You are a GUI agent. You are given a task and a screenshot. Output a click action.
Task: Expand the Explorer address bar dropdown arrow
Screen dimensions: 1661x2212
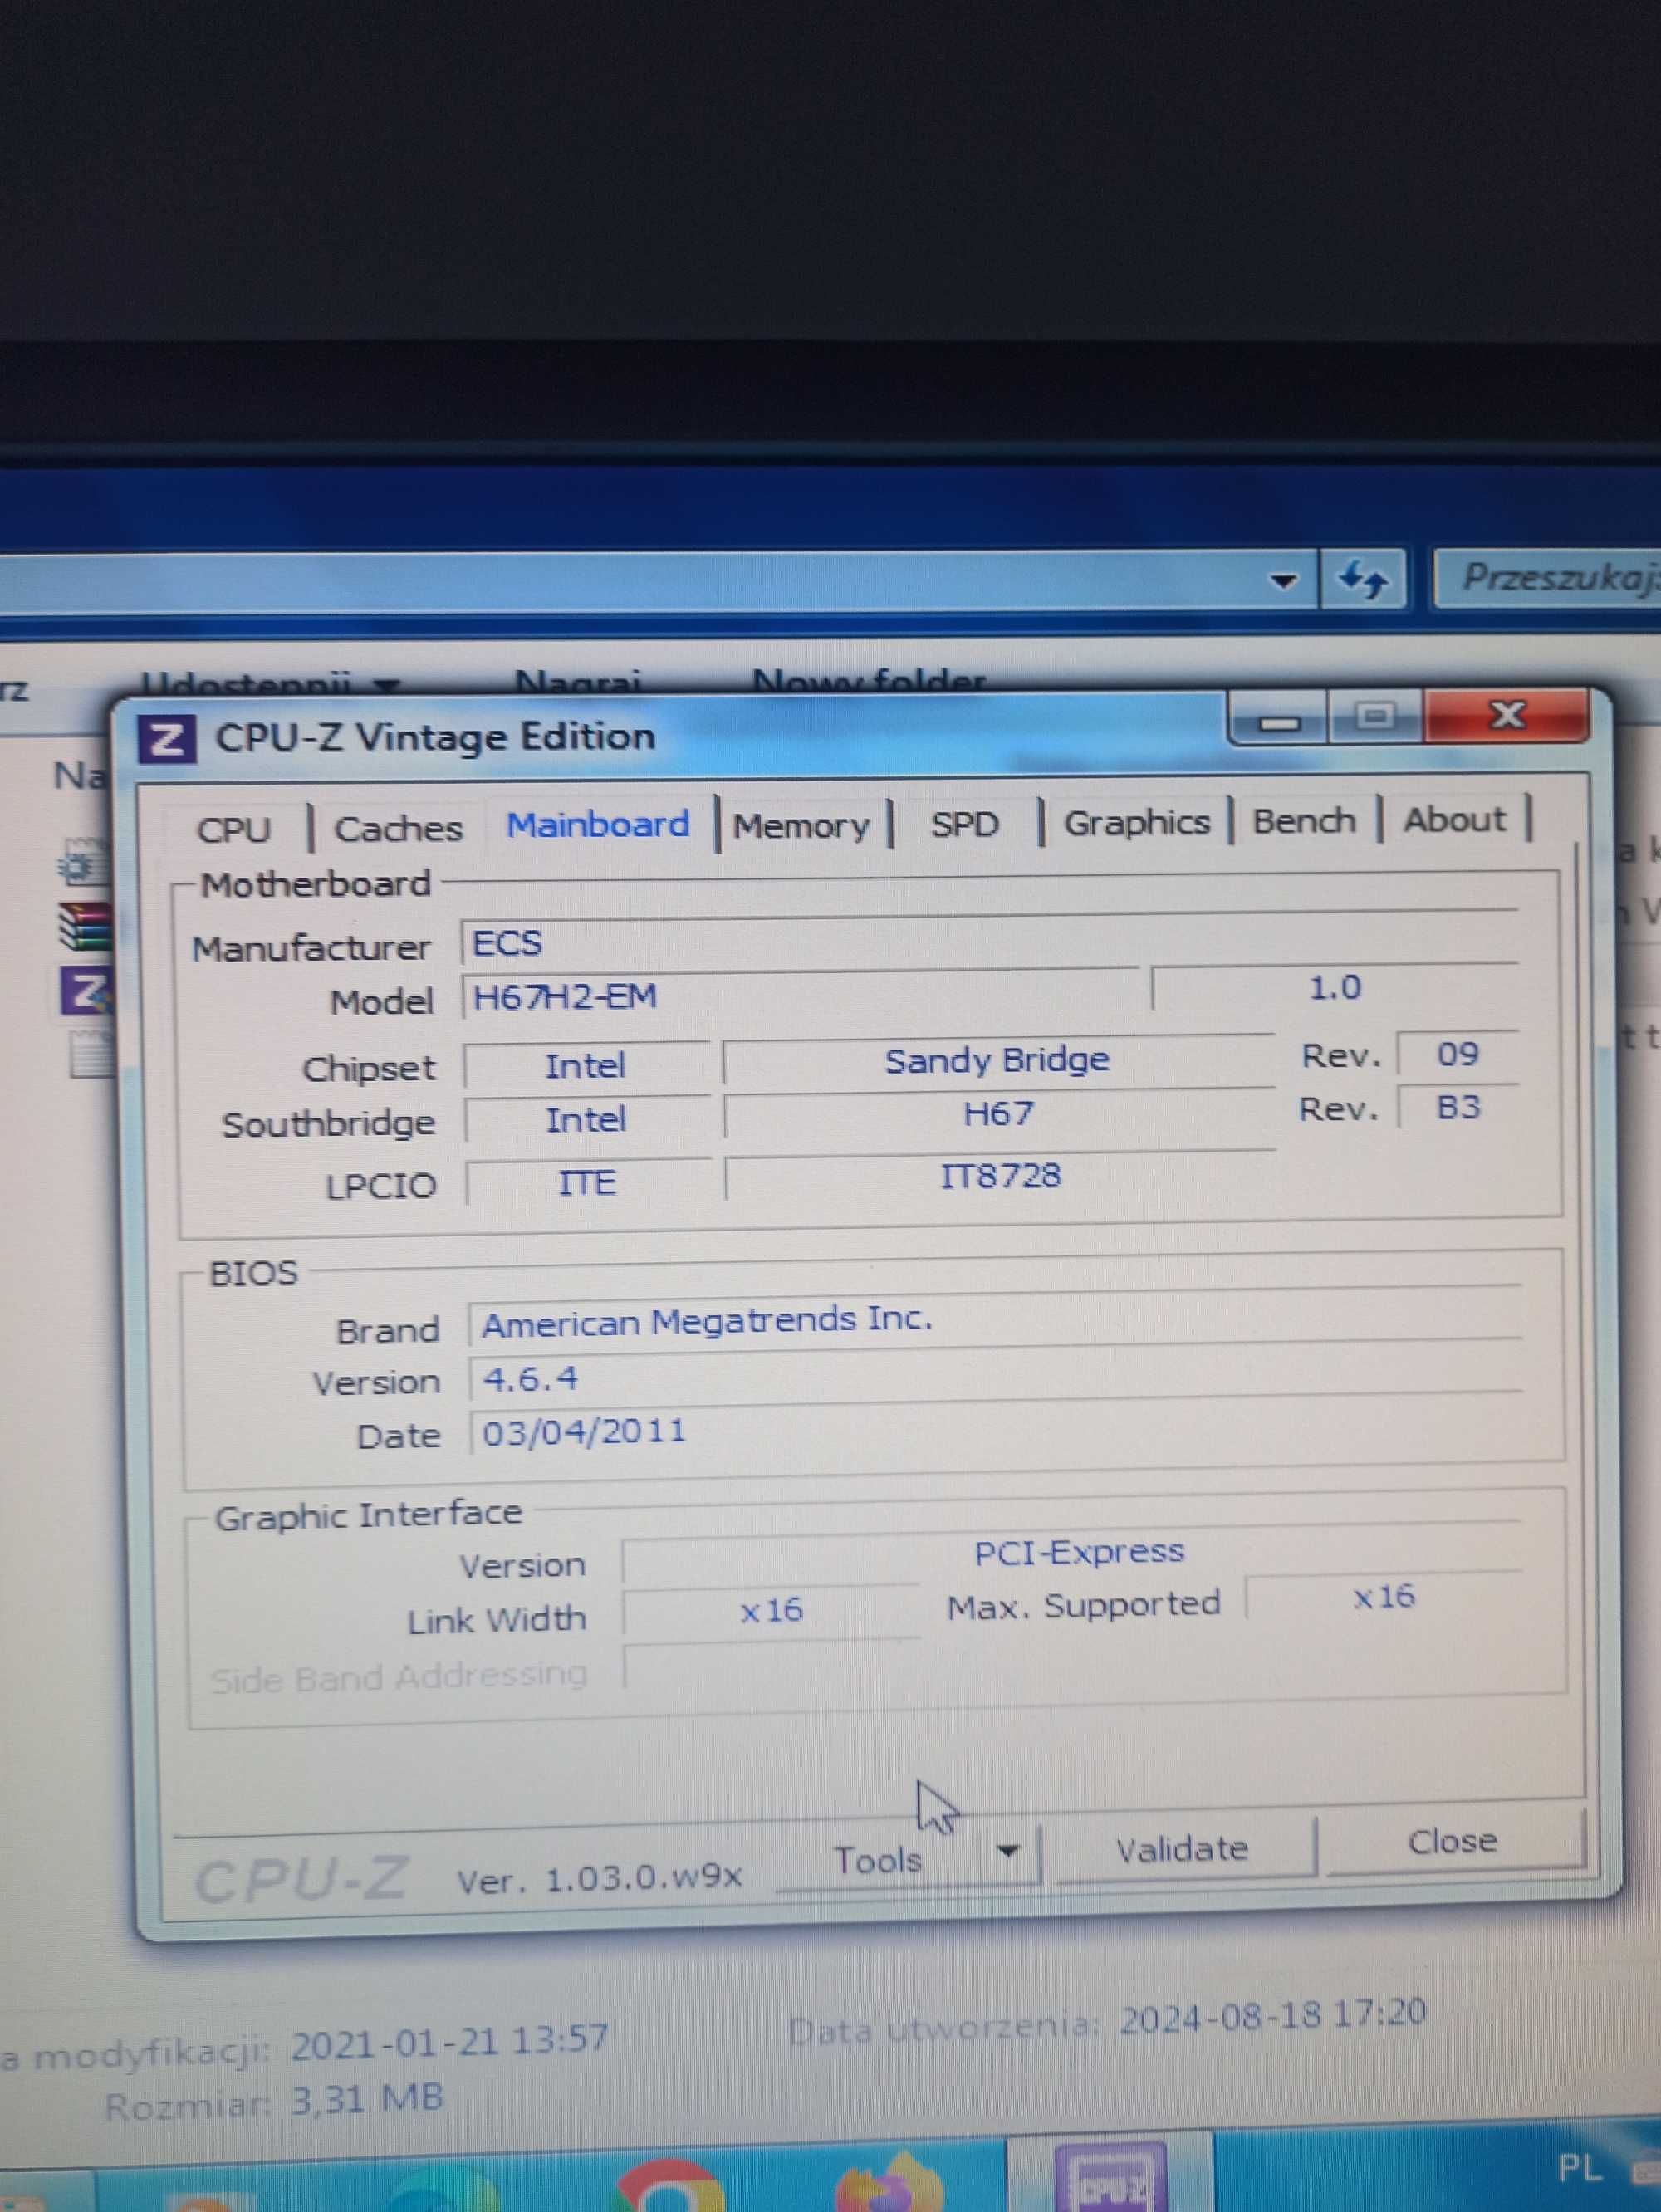click(1283, 581)
